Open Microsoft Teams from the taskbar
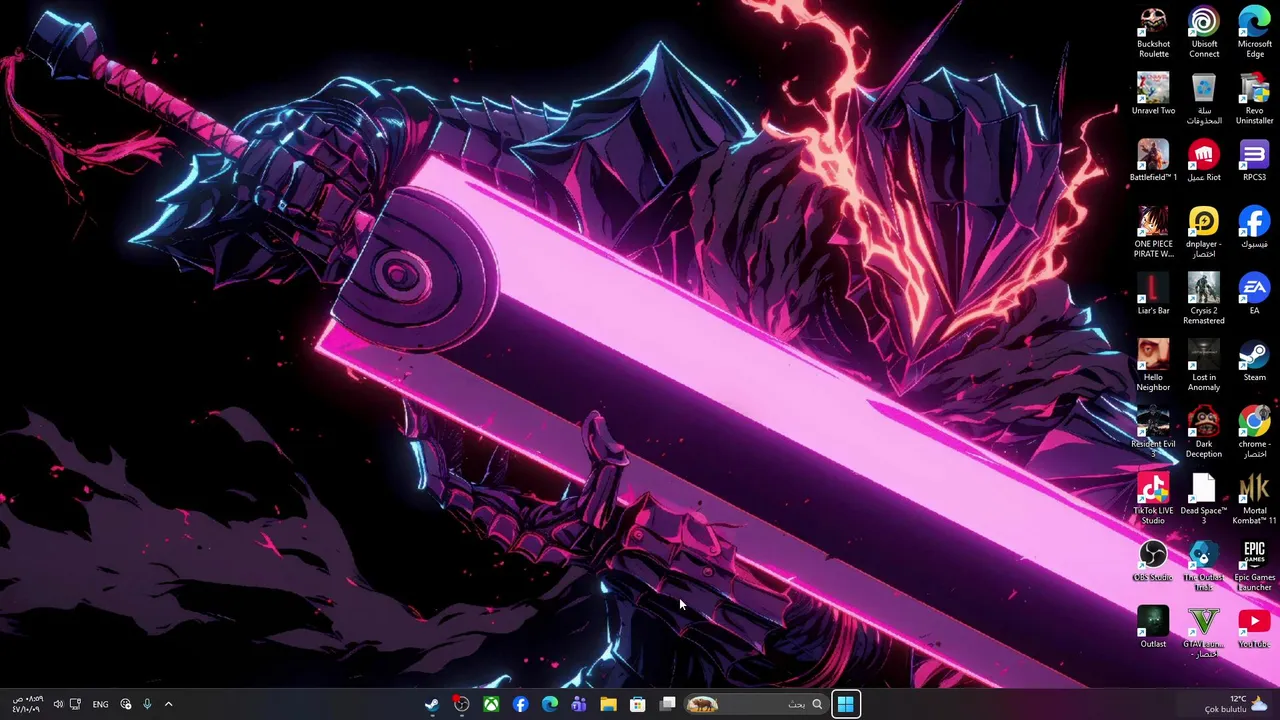1280x720 pixels. (x=579, y=704)
